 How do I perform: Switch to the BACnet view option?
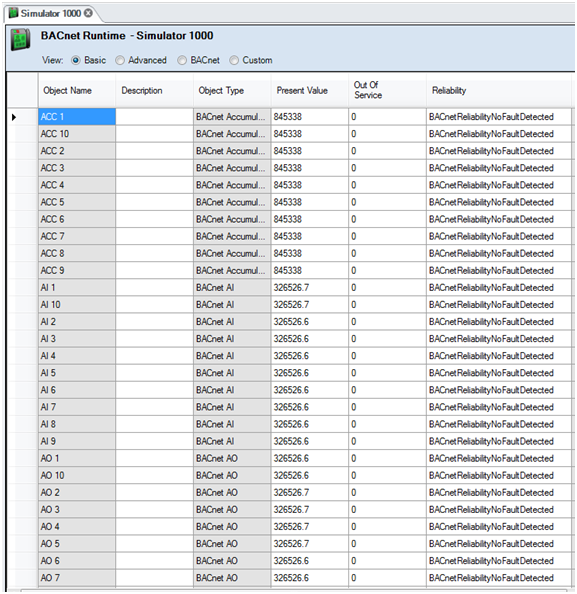click(182, 60)
